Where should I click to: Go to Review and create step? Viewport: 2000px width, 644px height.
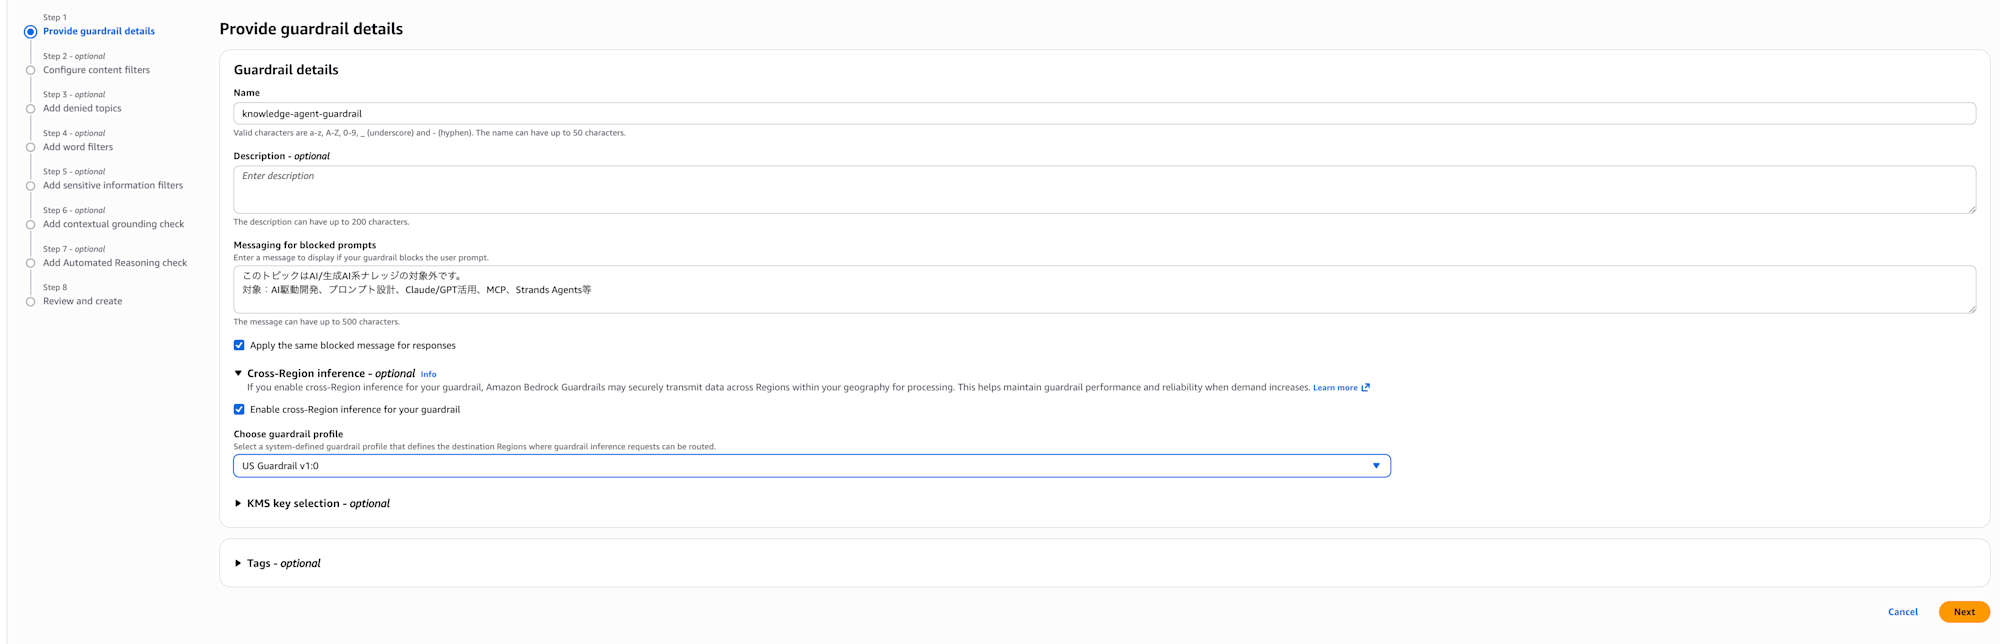tap(82, 301)
